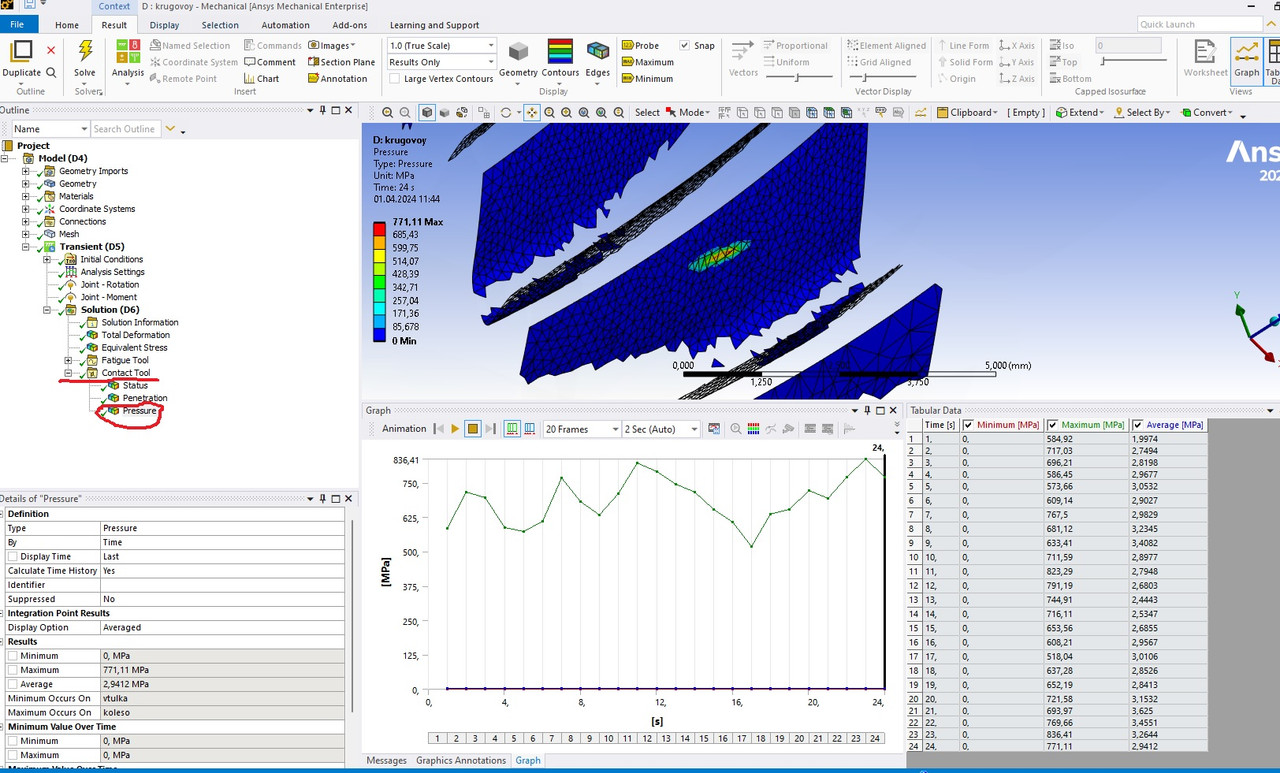Open the Extend selection menu
This screenshot has width=1280, height=773.
click(x=1082, y=113)
